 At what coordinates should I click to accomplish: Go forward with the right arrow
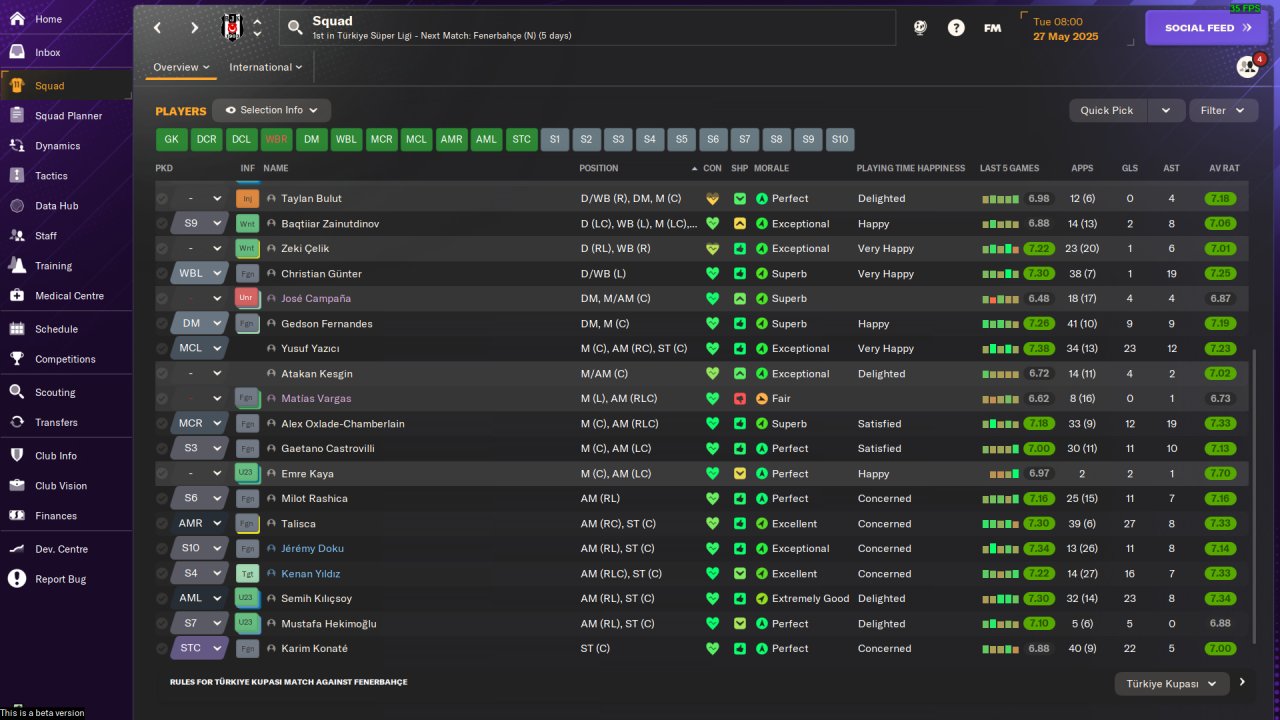coord(194,28)
